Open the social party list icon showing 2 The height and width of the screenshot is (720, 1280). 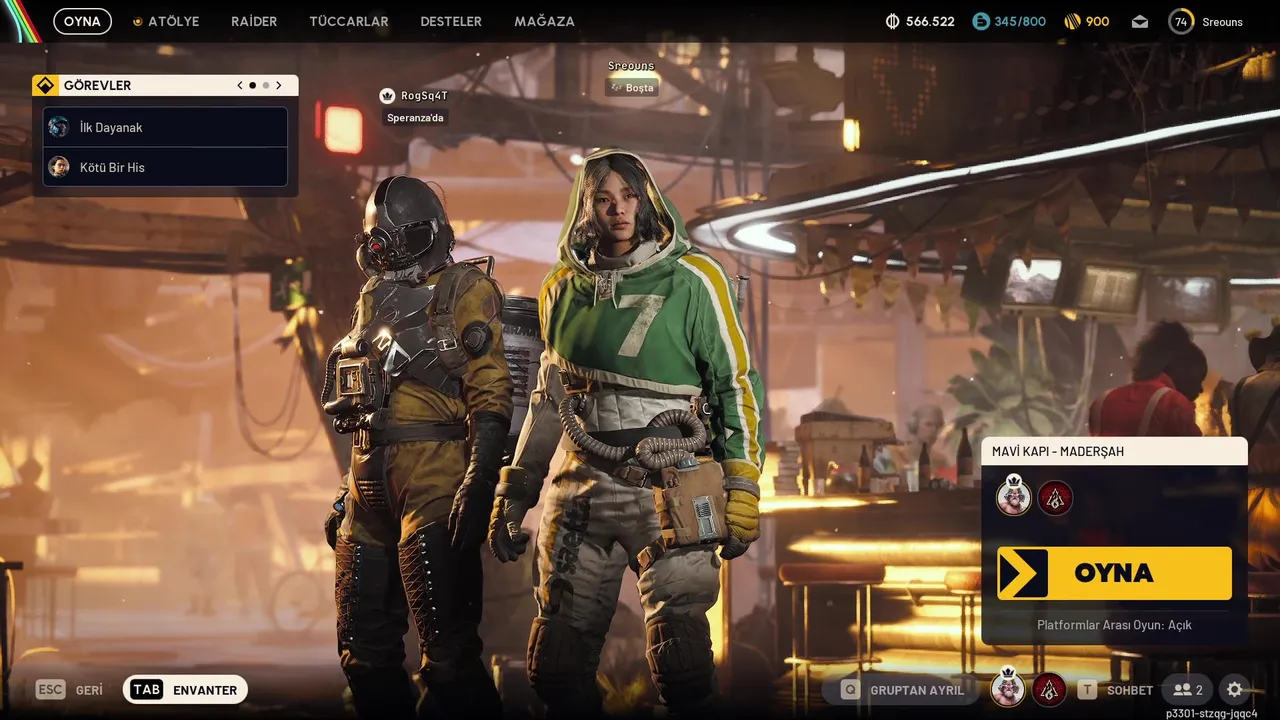click(1188, 690)
